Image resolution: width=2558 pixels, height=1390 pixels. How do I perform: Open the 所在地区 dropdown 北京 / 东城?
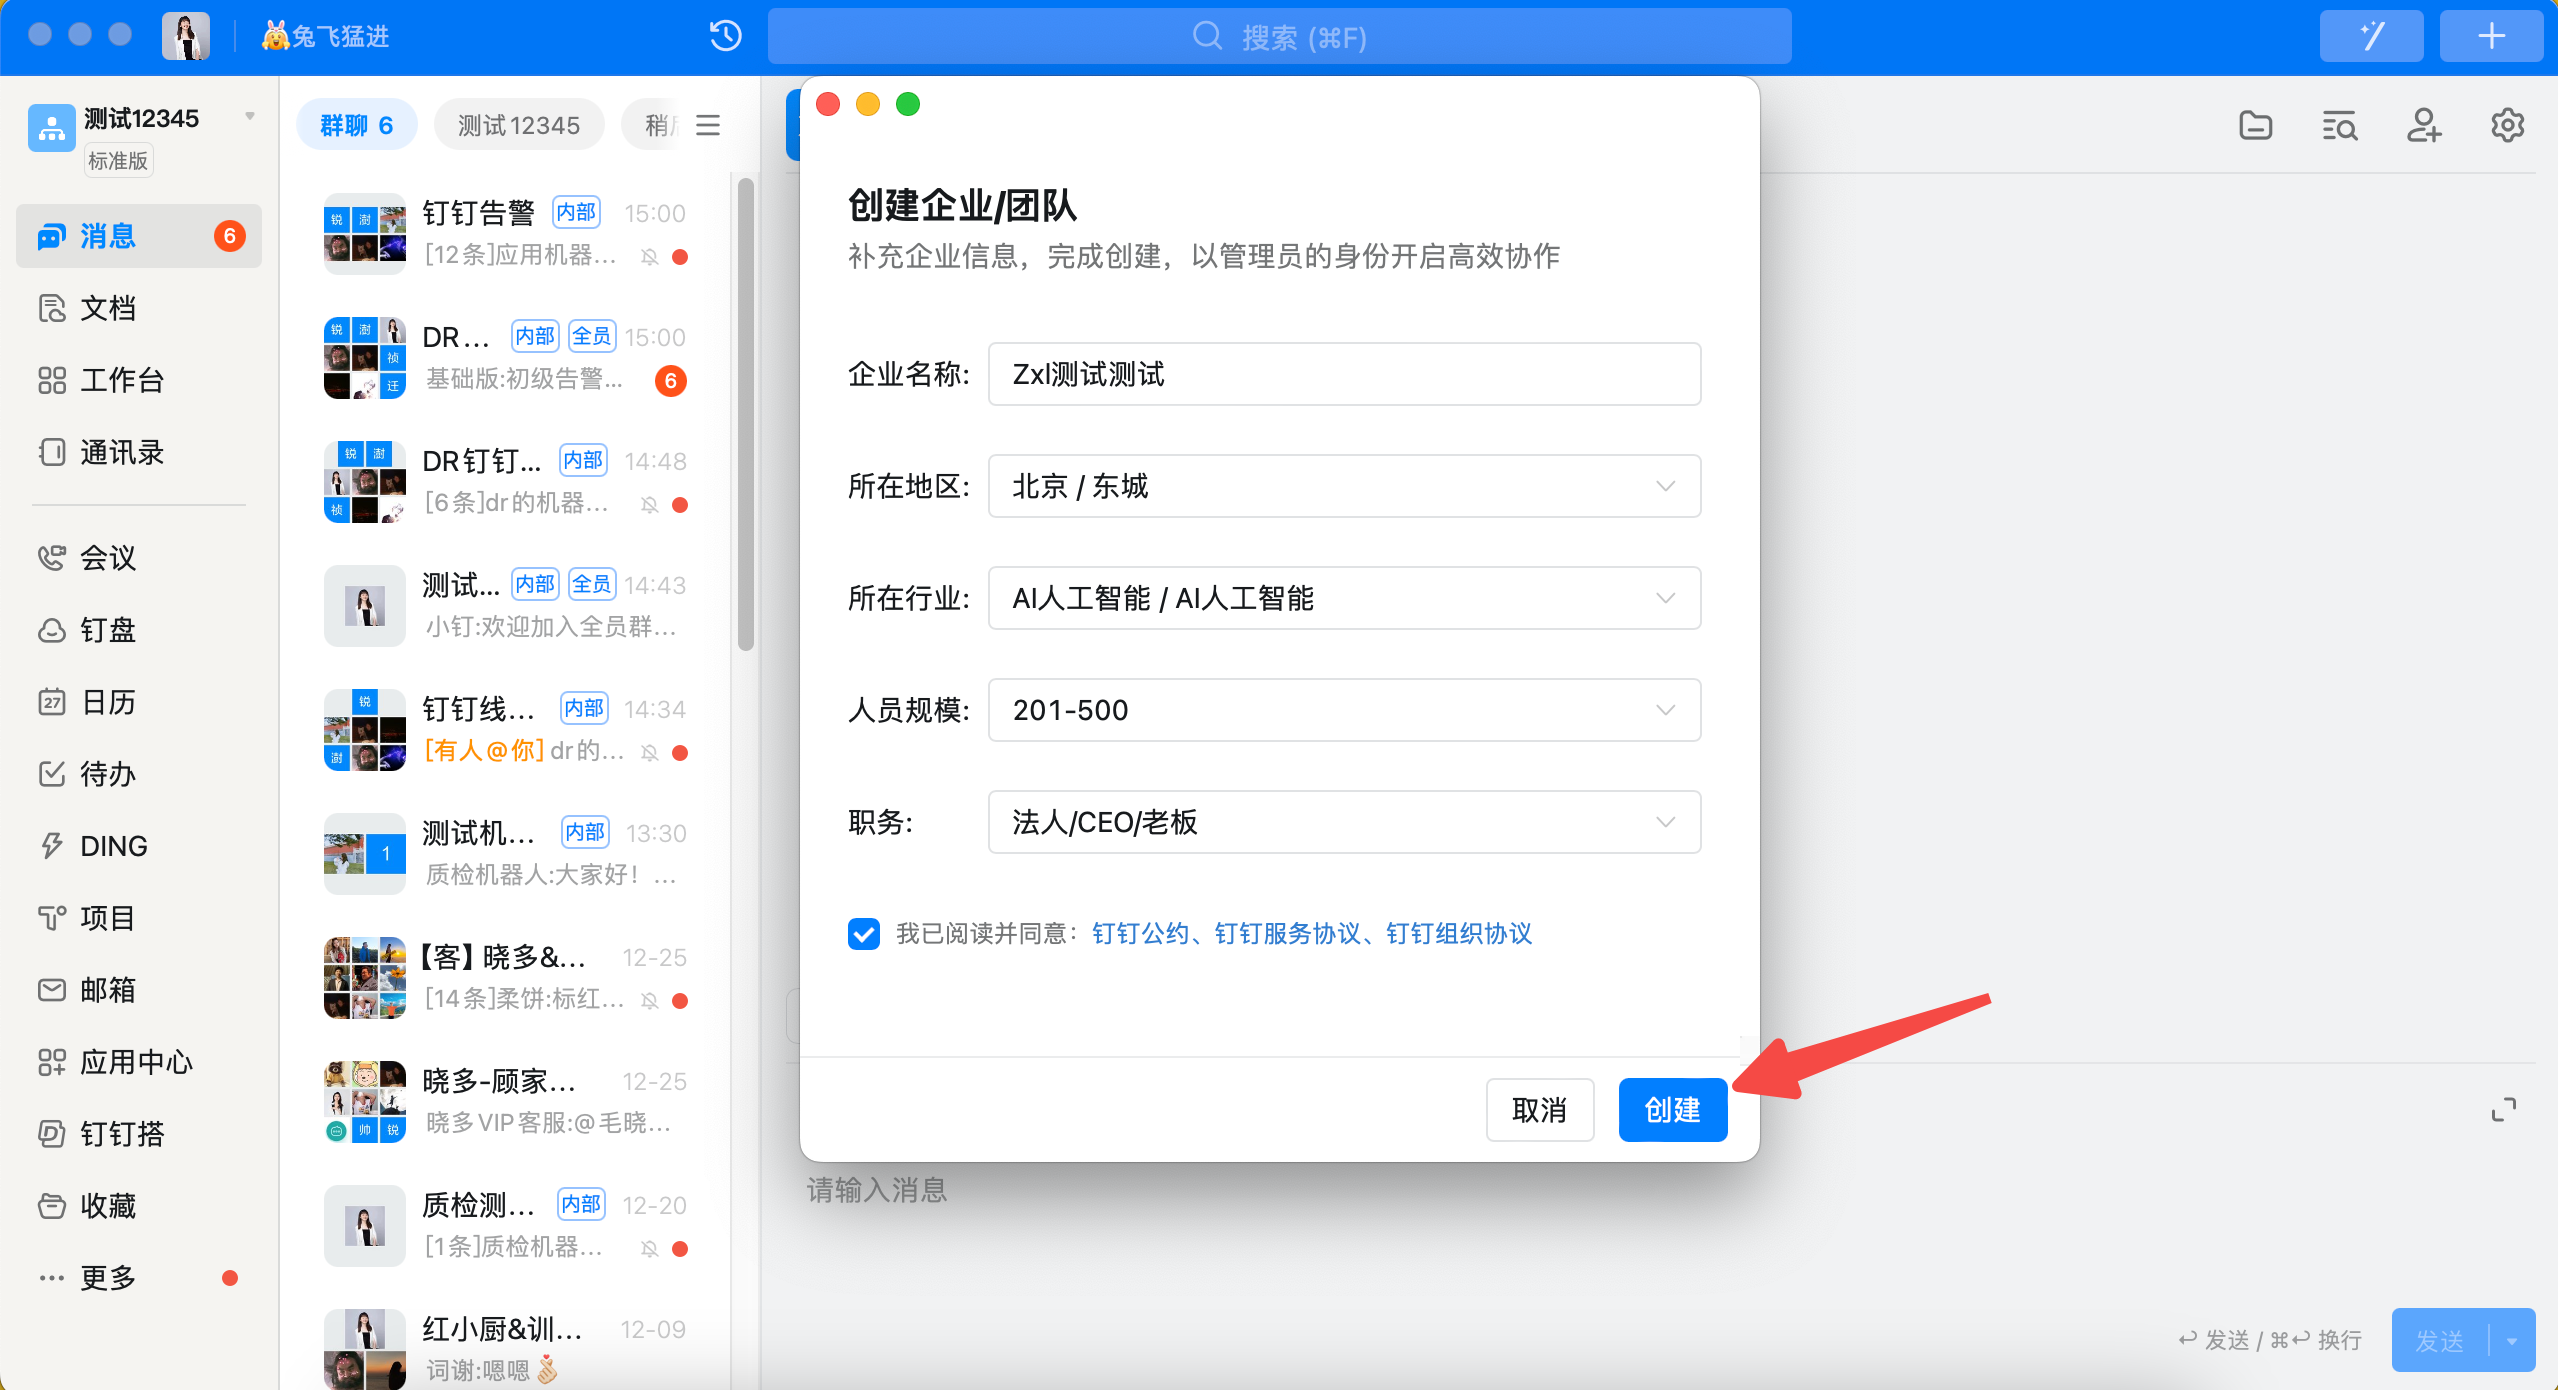tap(1344, 486)
